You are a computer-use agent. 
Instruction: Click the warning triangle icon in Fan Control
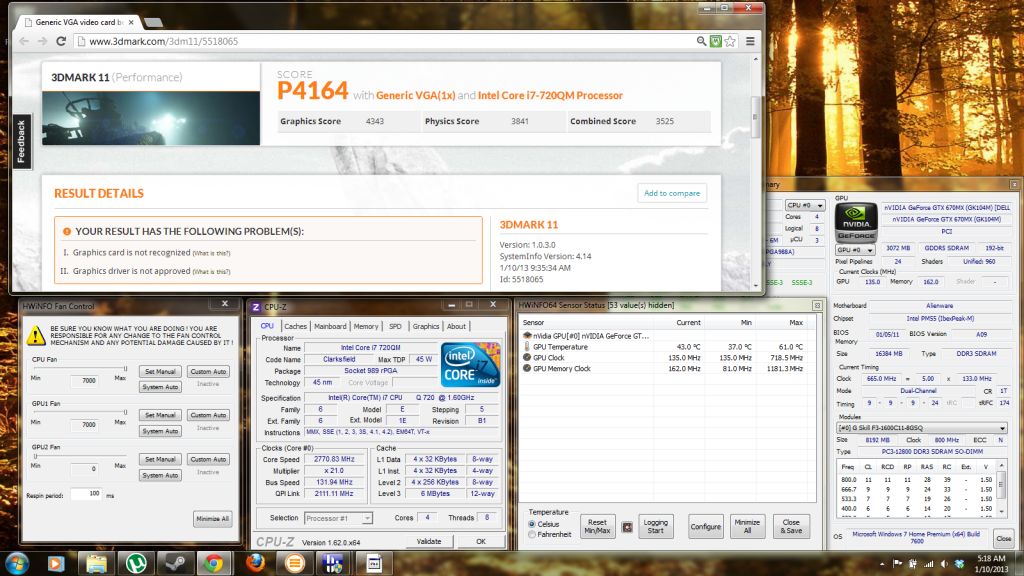[36, 336]
